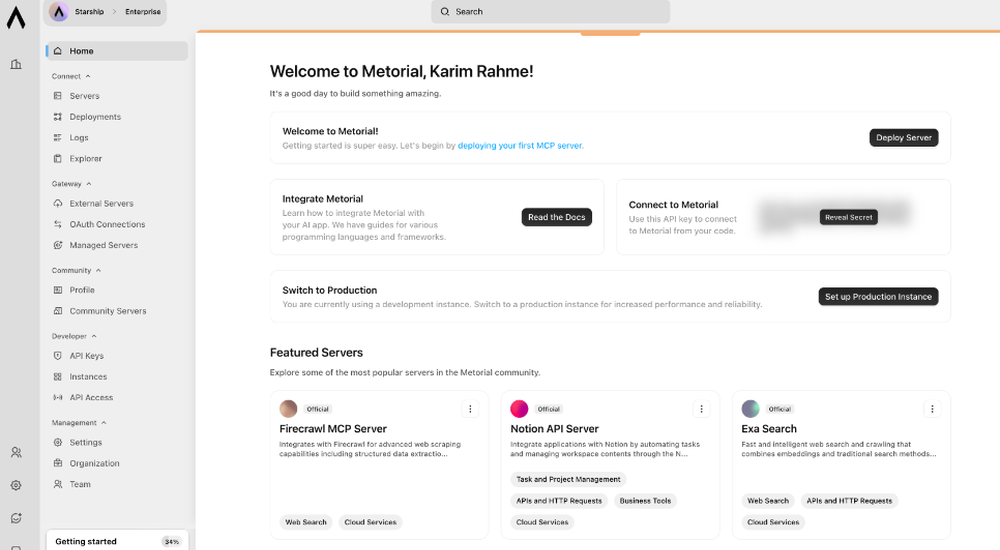1000x550 pixels.
Task: Click the External Servers cloud icon
Action: pos(58,204)
